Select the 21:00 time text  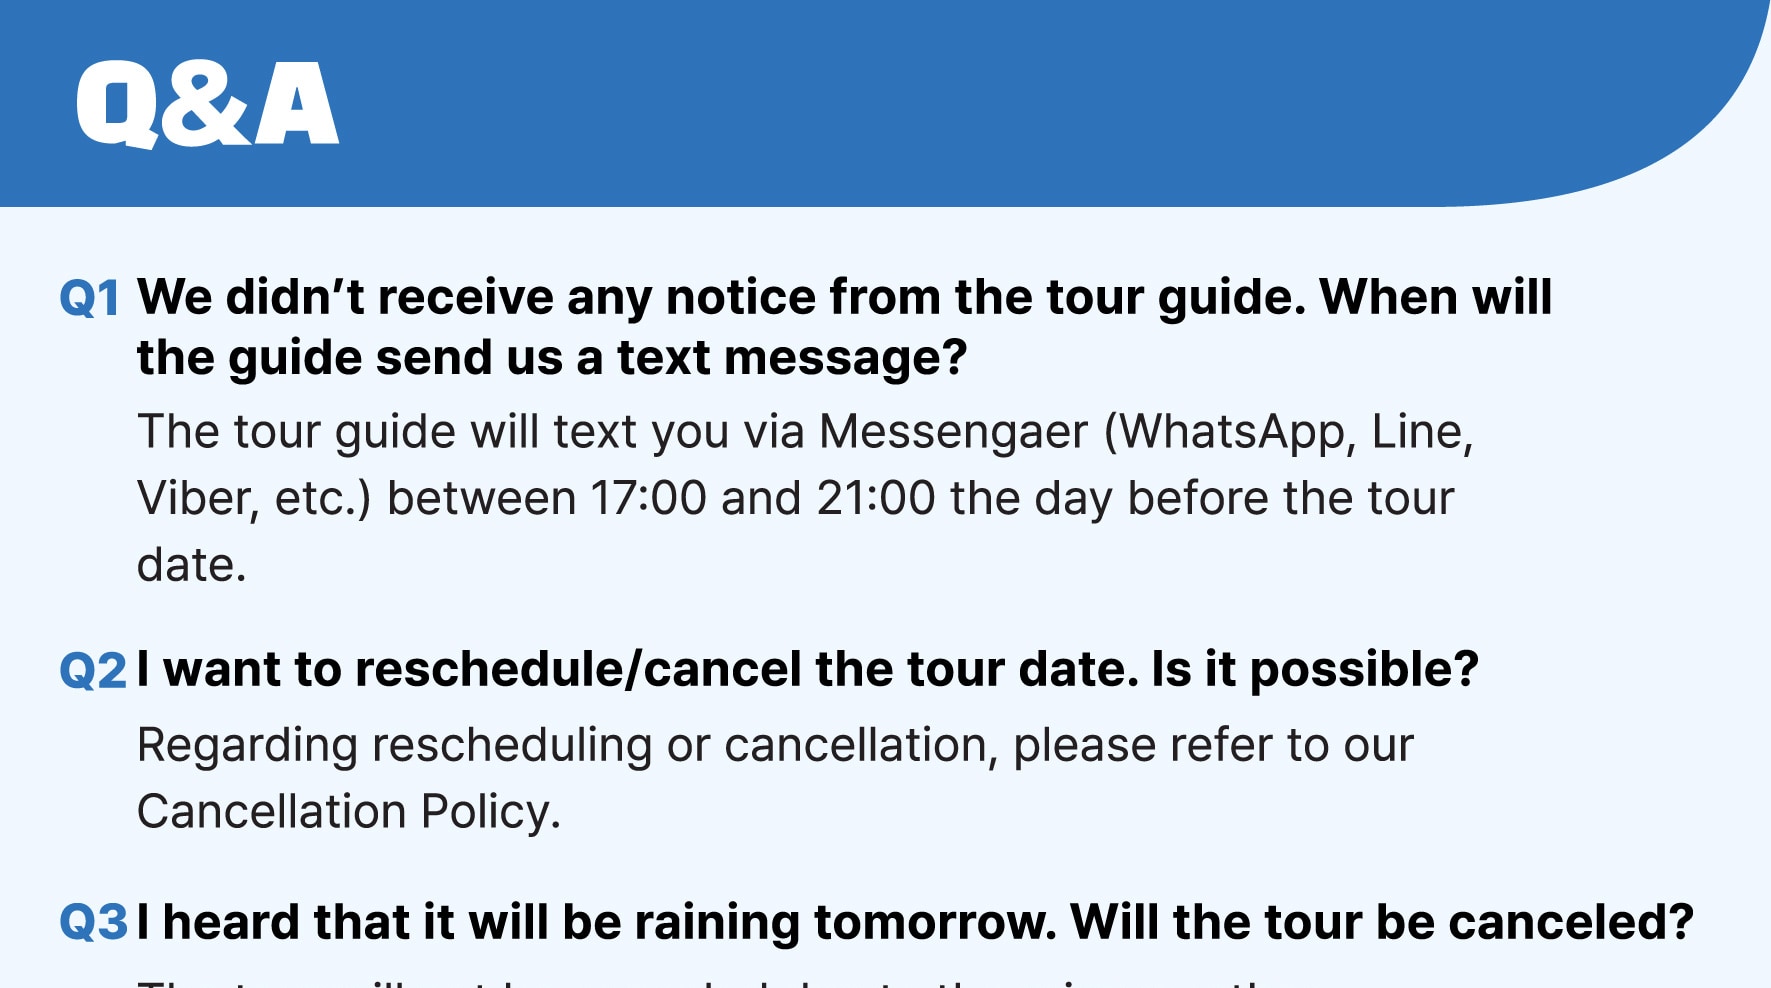coord(876,498)
